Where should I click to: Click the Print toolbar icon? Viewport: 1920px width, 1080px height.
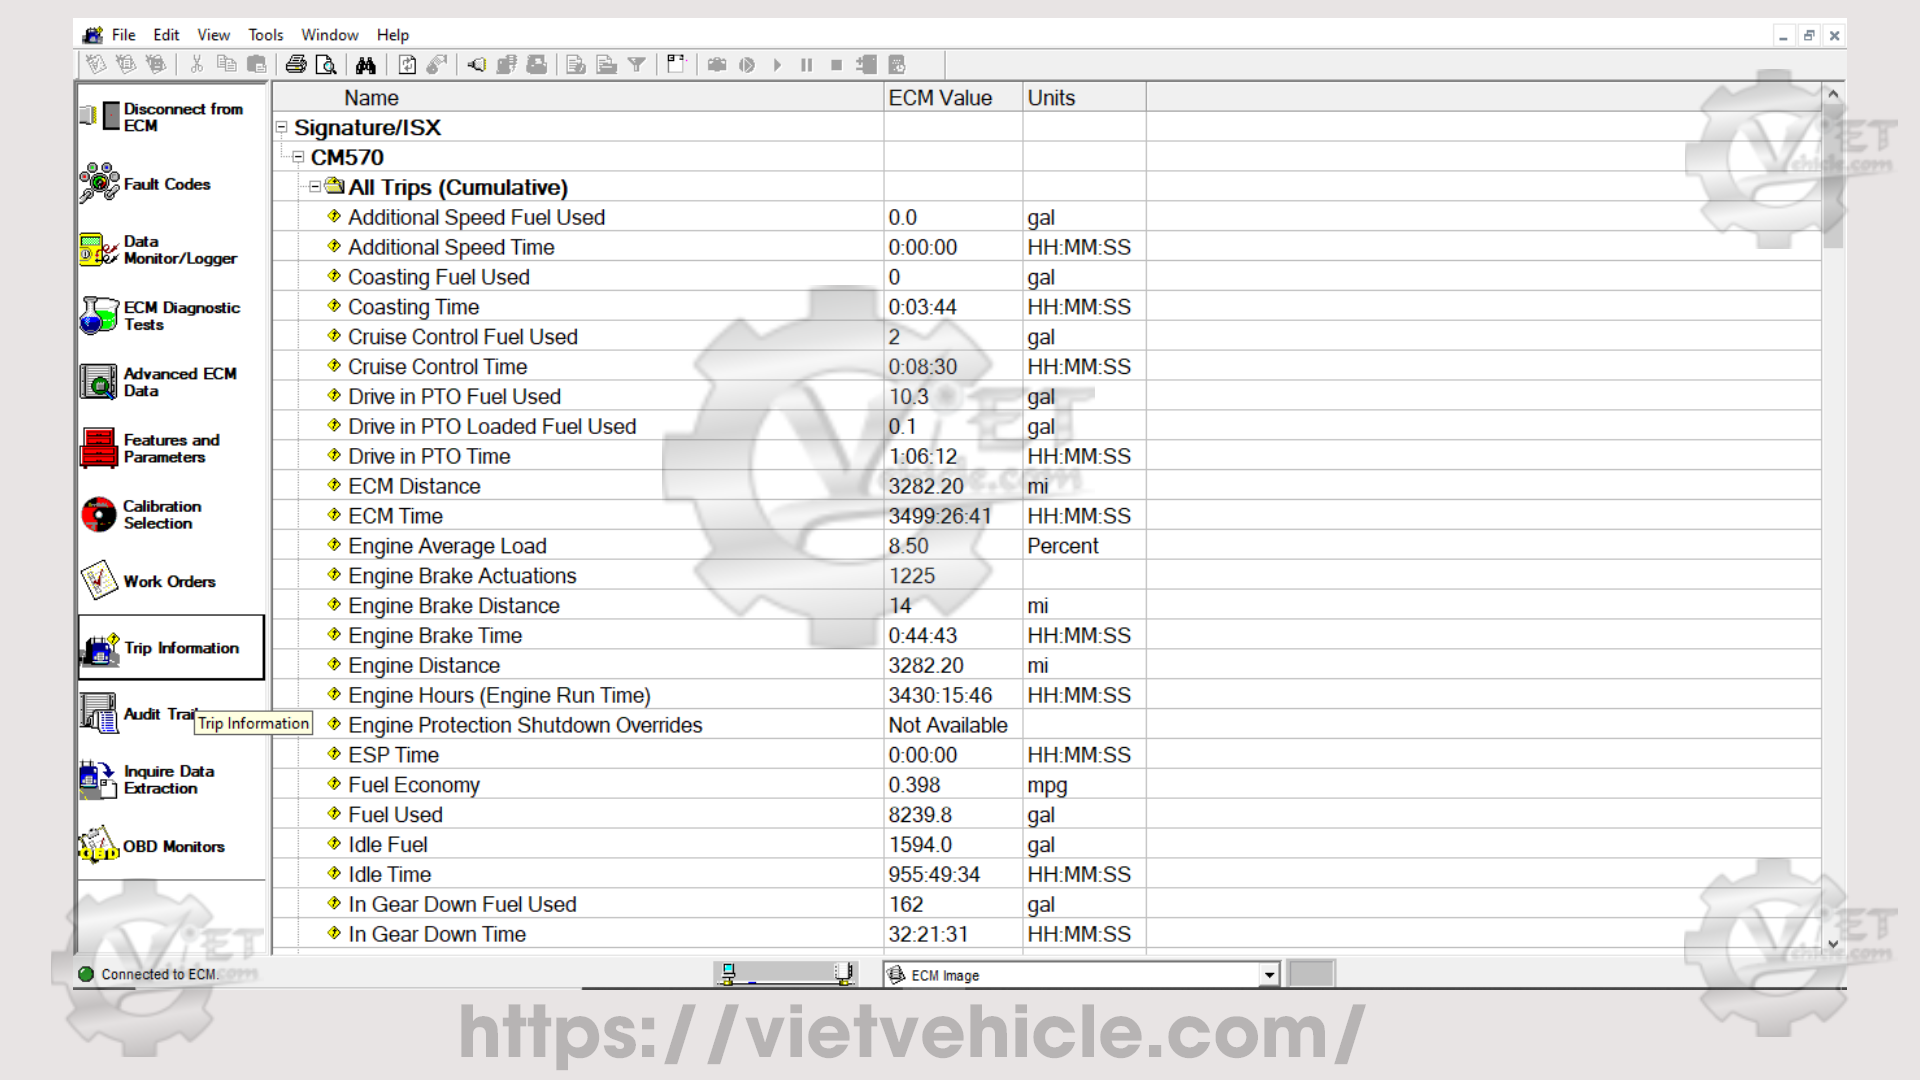pos(296,65)
